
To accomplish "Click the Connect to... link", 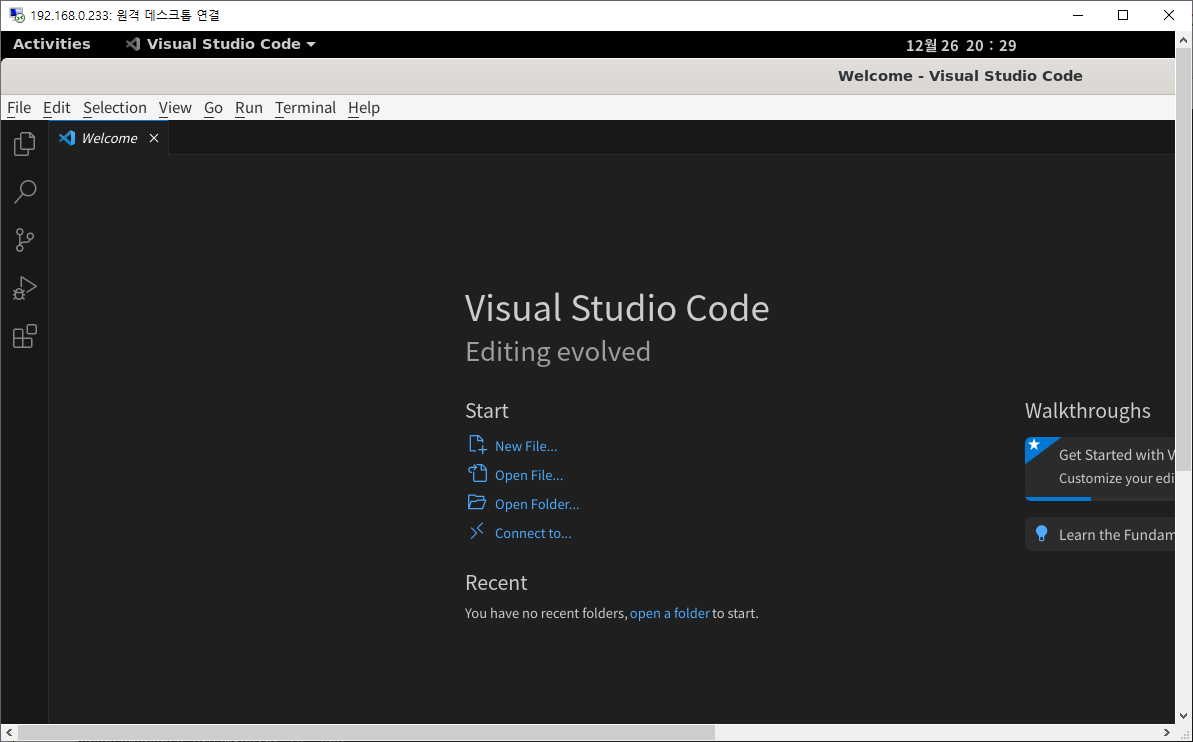I will [x=533, y=533].
